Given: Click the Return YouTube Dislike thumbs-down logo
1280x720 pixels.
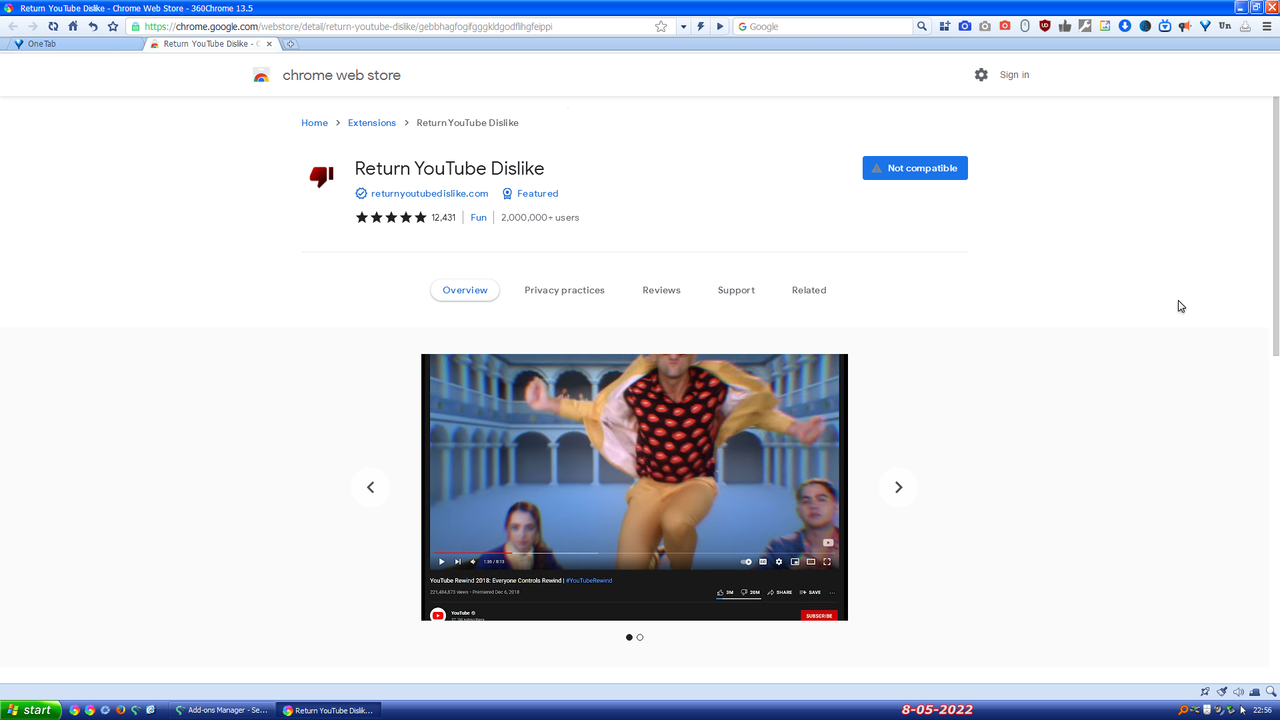Looking at the screenshot, I should coord(321,177).
